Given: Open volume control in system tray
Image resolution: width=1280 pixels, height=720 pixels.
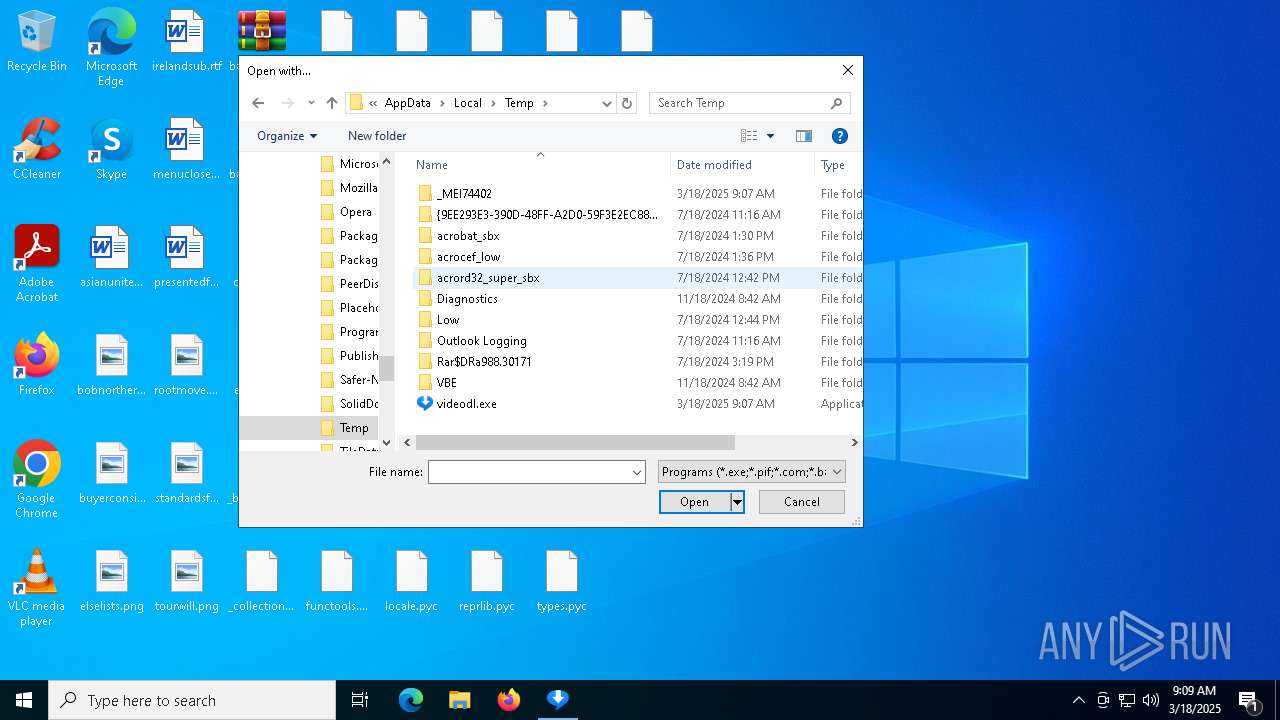Looking at the screenshot, I should pos(1151,700).
